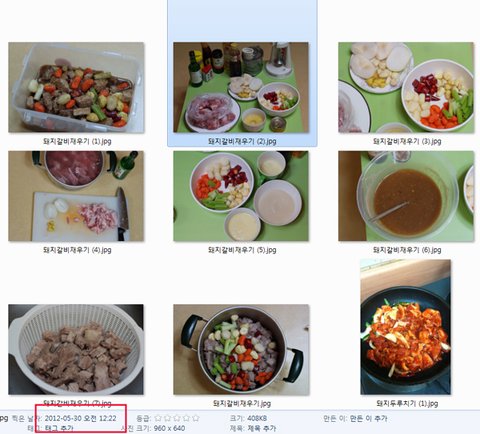Click the 만든 이 추가 author field

click(x=368, y=418)
